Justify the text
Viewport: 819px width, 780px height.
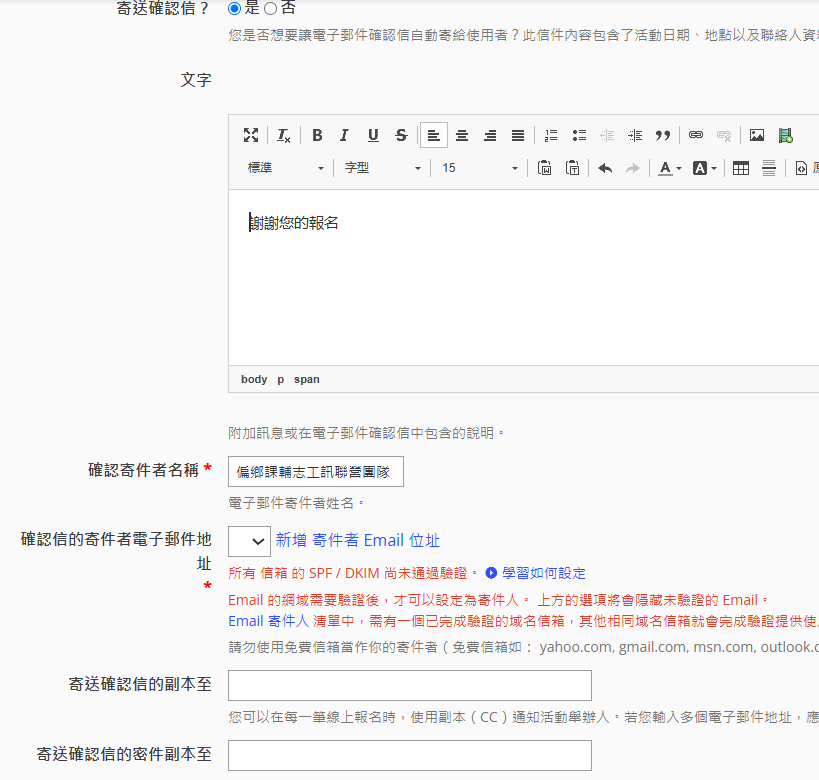click(518, 135)
